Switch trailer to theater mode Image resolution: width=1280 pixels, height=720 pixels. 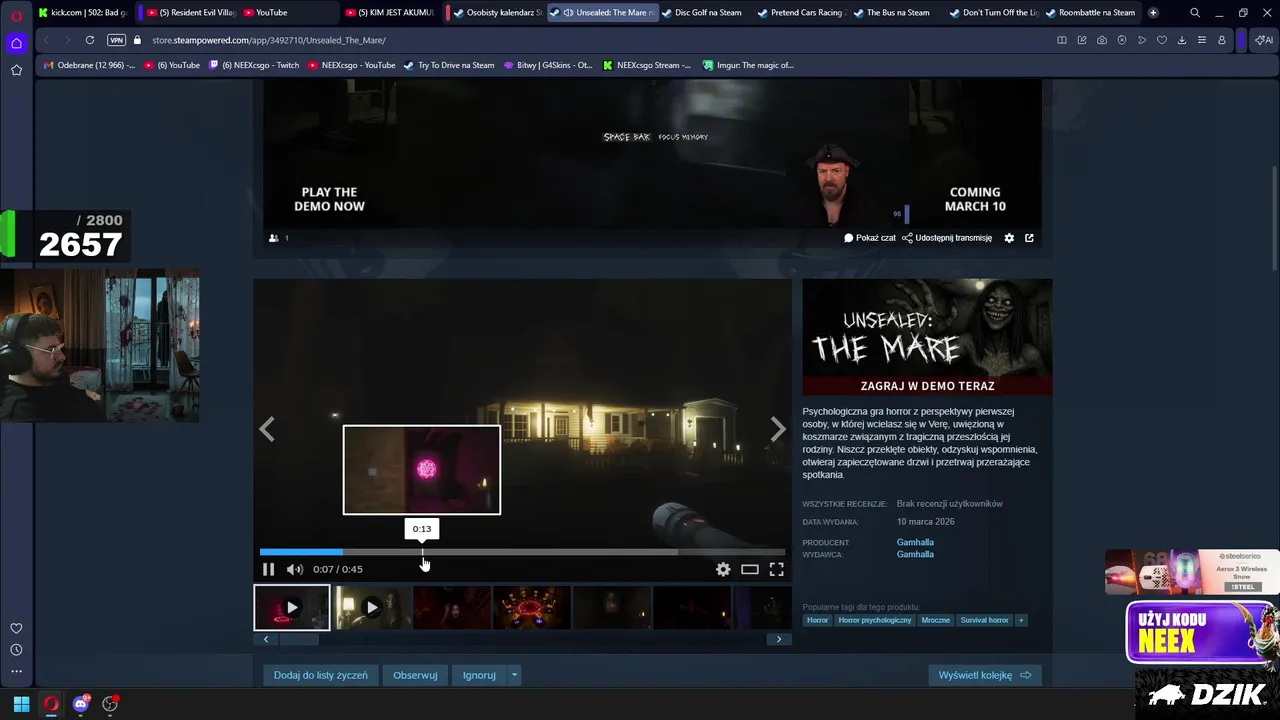coord(750,569)
